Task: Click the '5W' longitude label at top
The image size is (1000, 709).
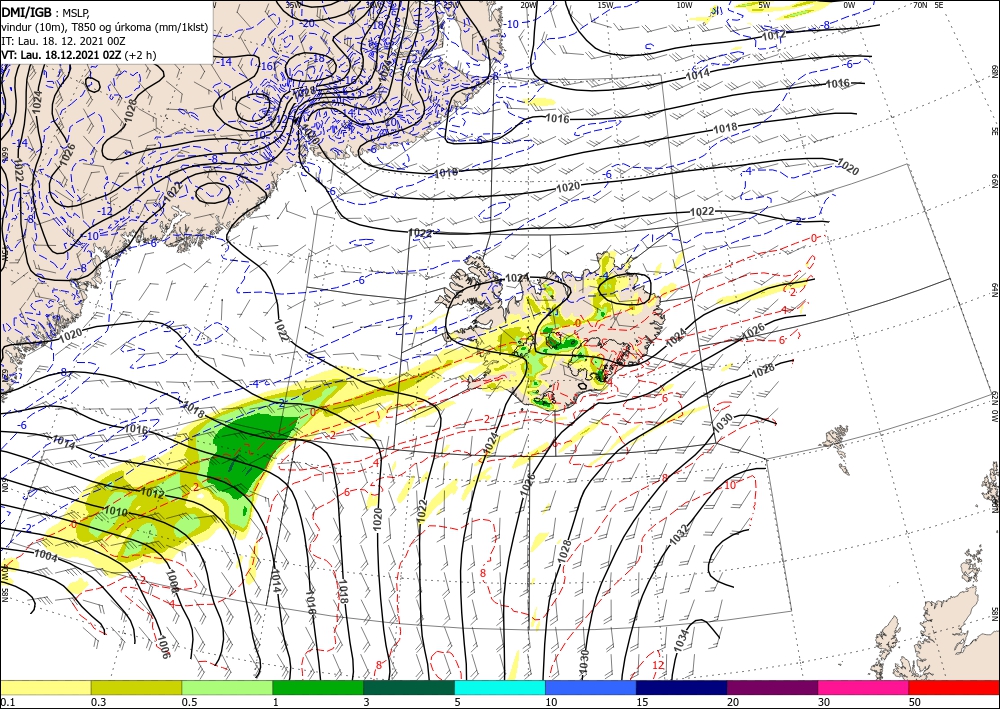Action: 765,6
